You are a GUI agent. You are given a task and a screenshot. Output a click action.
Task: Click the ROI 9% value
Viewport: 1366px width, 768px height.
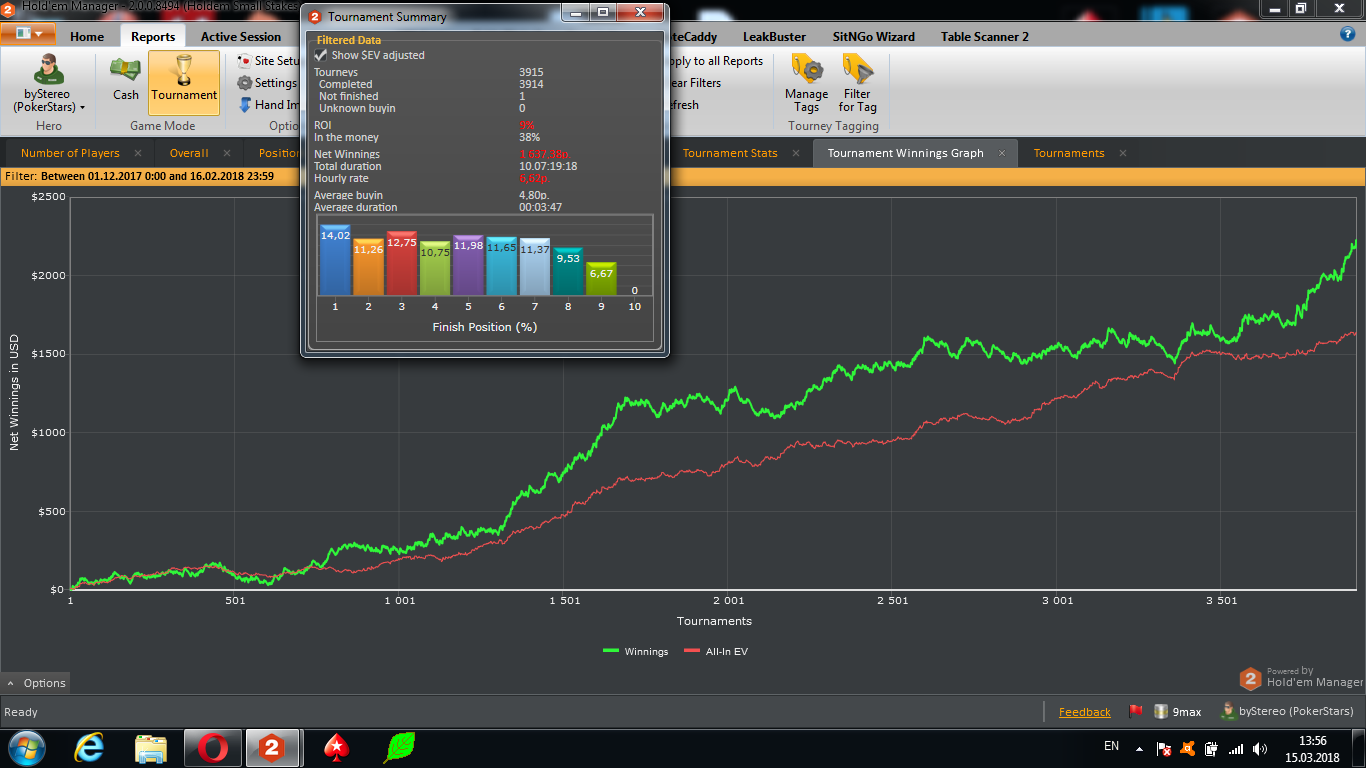click(x=526, y=125)
